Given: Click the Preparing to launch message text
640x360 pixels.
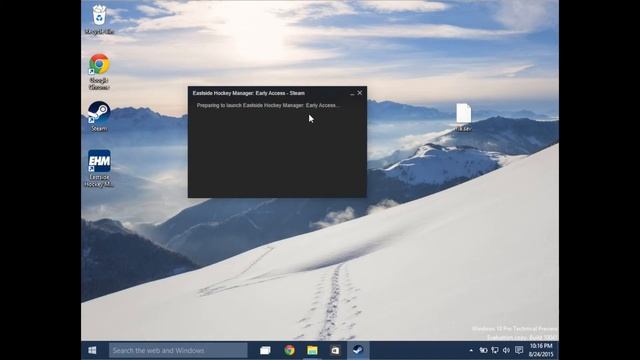Looking at the screenshot, I should coord(268,105).
